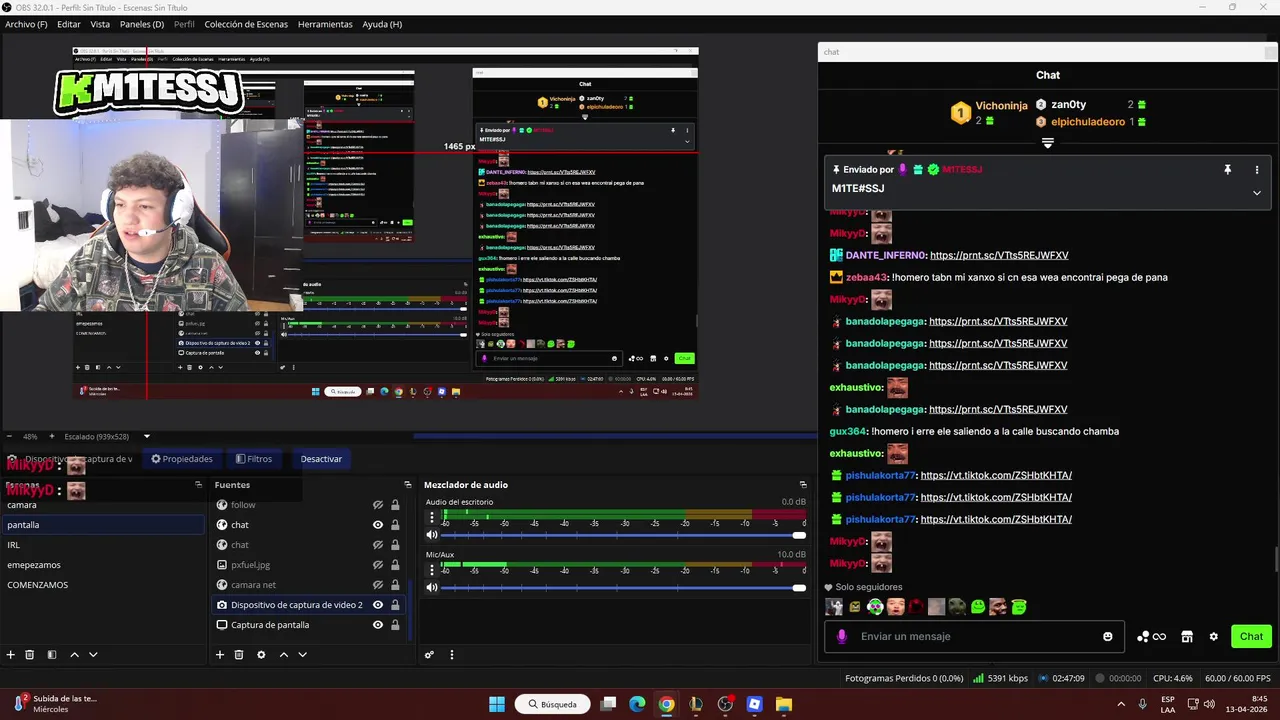Screen dimensions: 1280x720
Task: Open Paneles menu
Action: (x=142, y=24)
